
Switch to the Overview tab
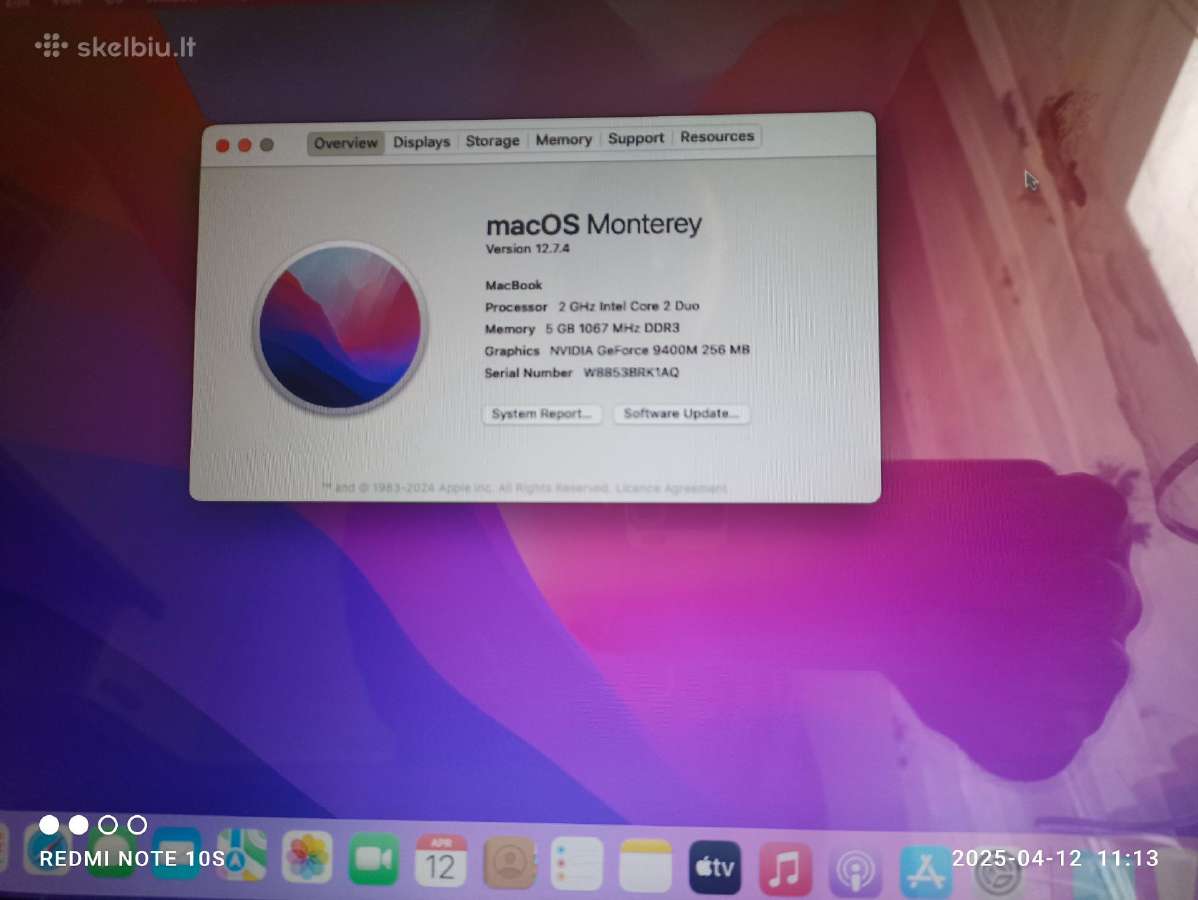(345, 143)
